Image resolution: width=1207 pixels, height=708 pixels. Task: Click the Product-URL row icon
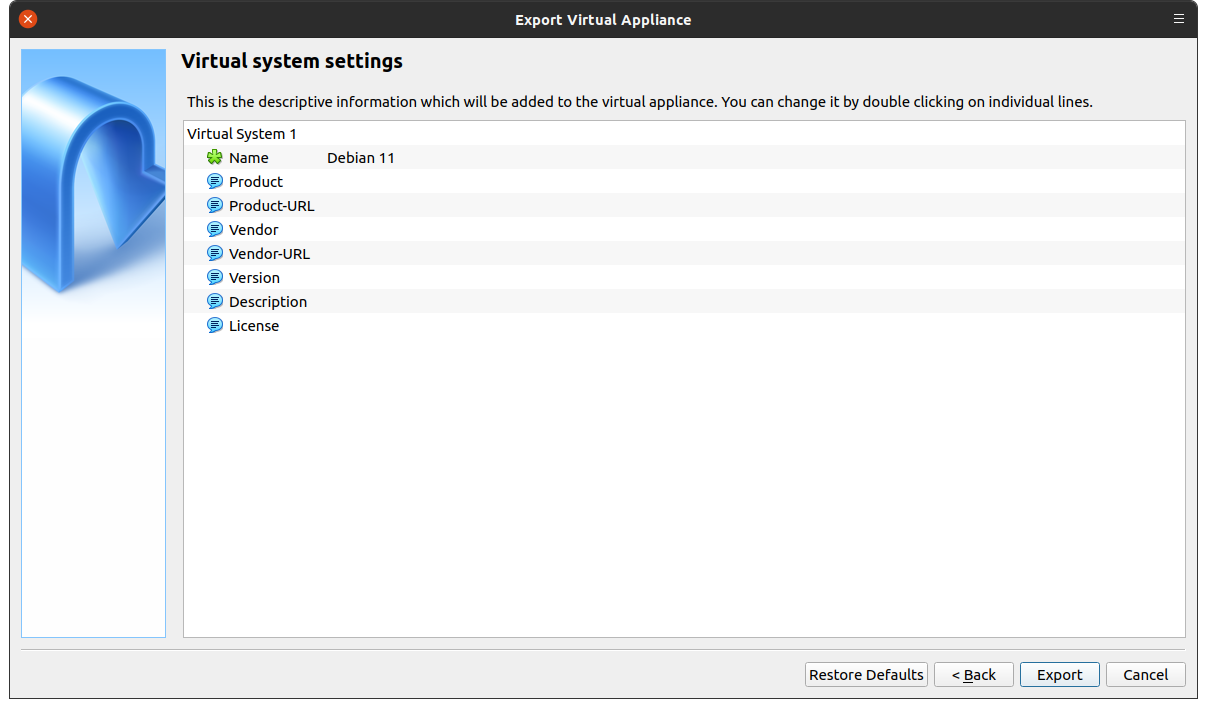pyautogui.click(x=214, y=205)
